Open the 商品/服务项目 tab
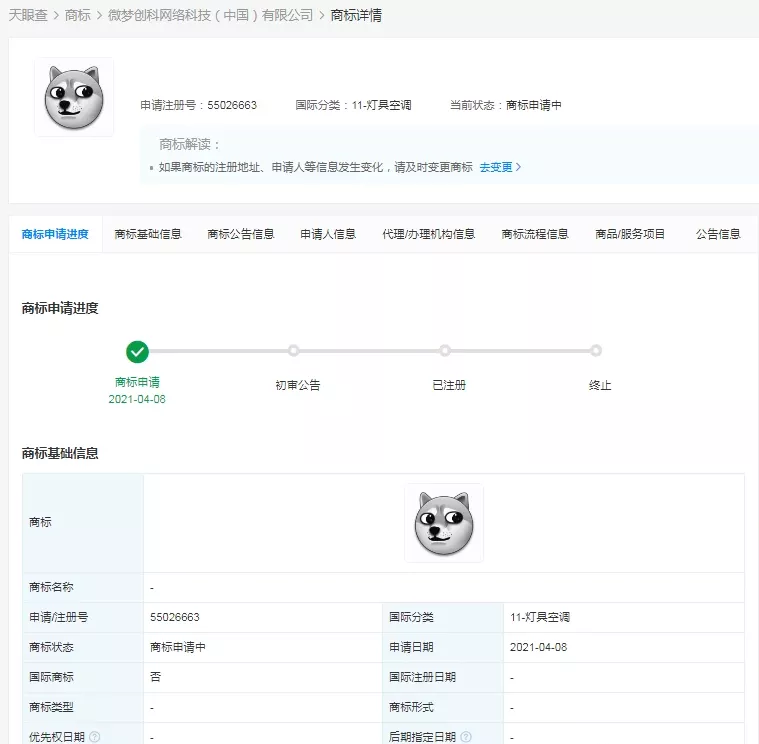Viewport: 759px width, 744px height. click(630, 234)
